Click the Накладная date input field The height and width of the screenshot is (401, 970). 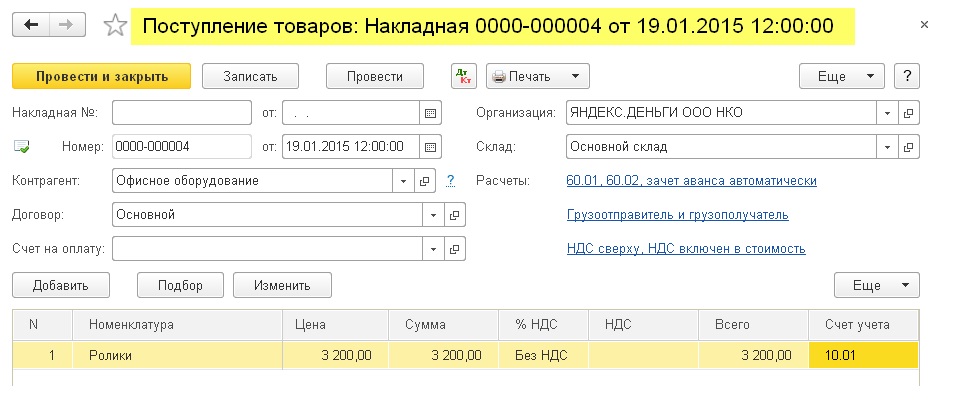click(x=351, y=113)
